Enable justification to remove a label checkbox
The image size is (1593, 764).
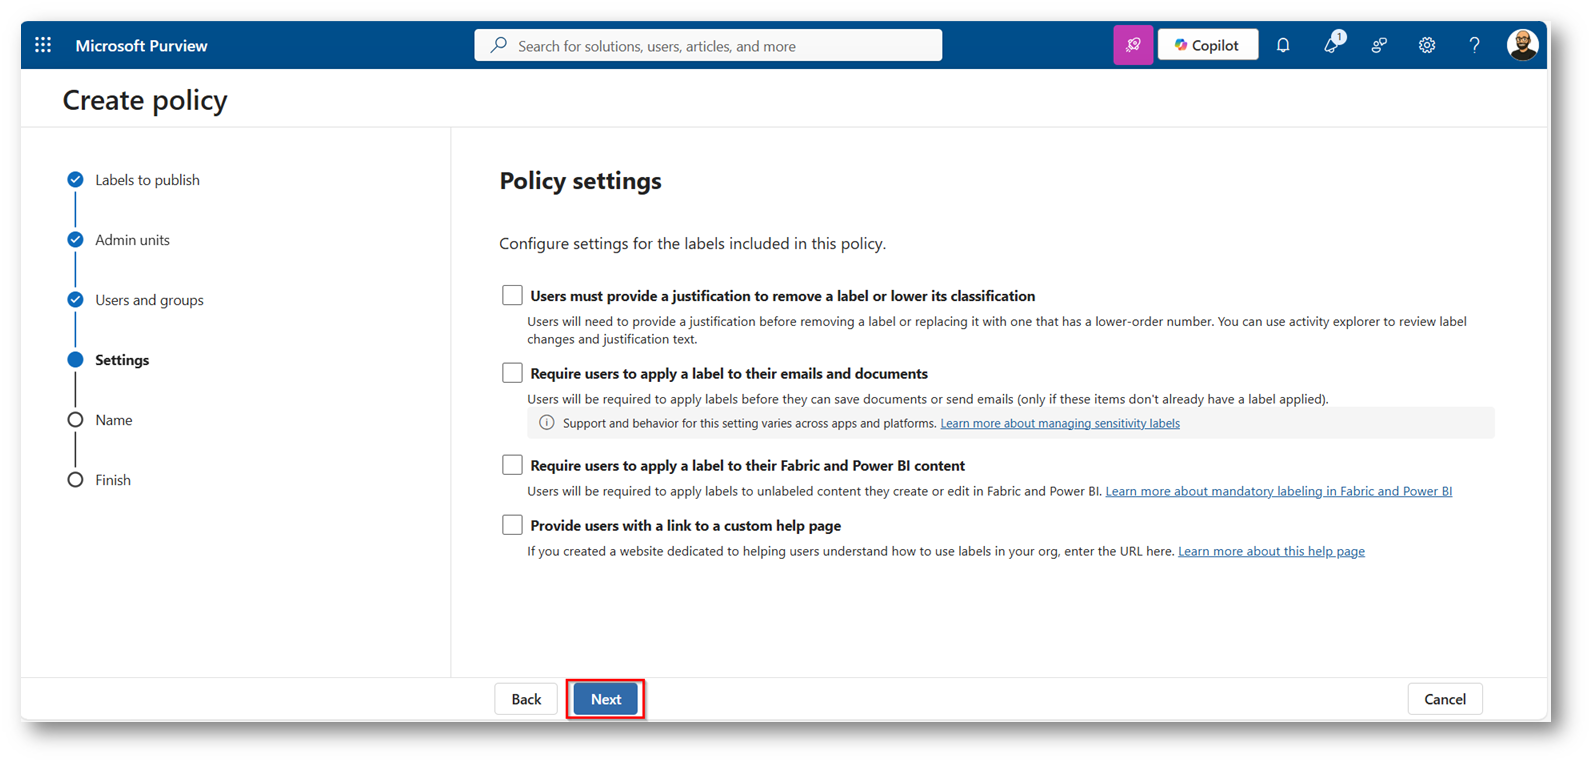tap(512, 295)
